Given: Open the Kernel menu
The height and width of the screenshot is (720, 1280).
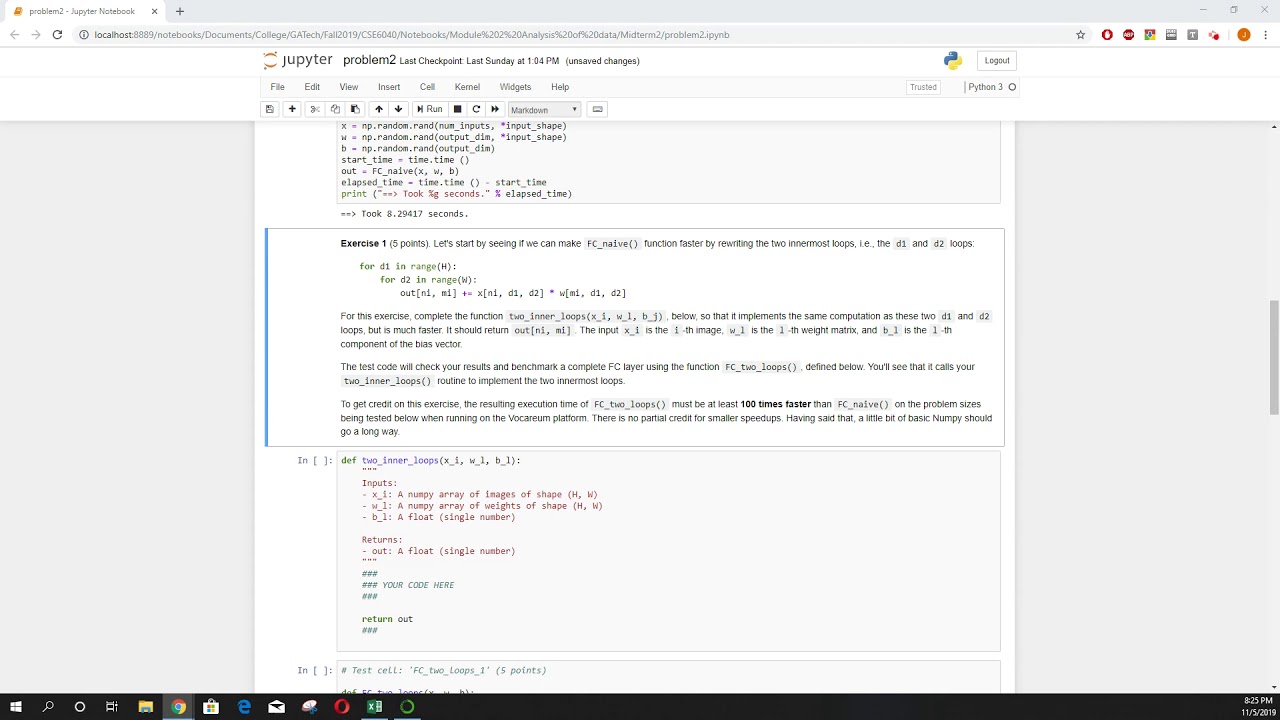Looking at the screenshot, I should tap(467, 87).
